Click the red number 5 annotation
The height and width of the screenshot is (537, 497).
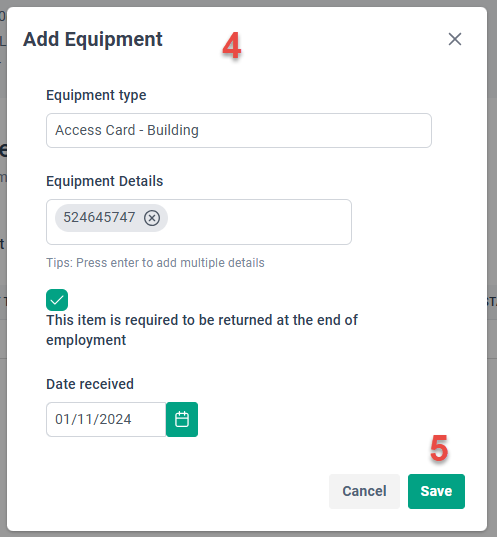pos(439,448)
